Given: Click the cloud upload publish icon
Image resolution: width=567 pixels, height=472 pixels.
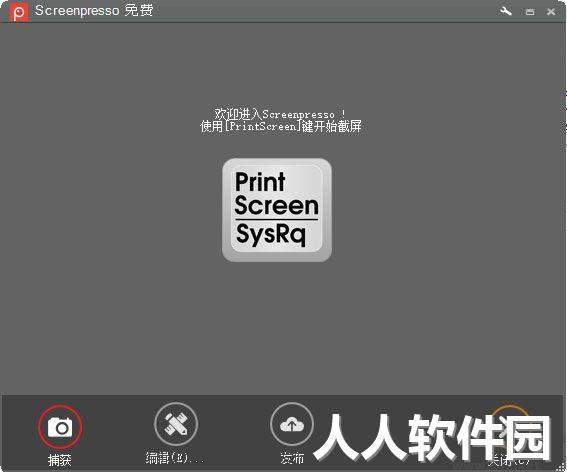Looking at the screenshot, I should [292, 424].
